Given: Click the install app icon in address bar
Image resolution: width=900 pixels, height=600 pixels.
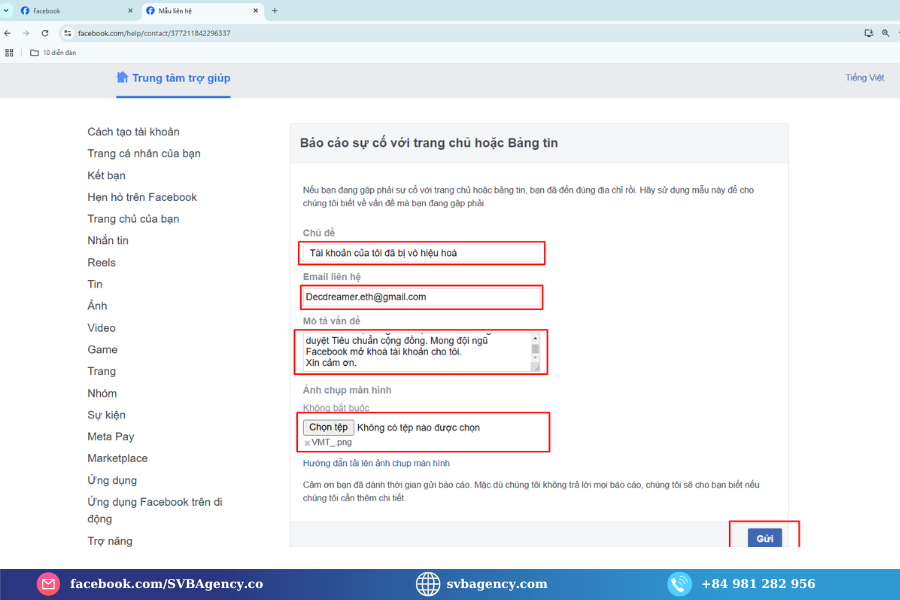Looking at the screenshot, I should pos(868,33).
